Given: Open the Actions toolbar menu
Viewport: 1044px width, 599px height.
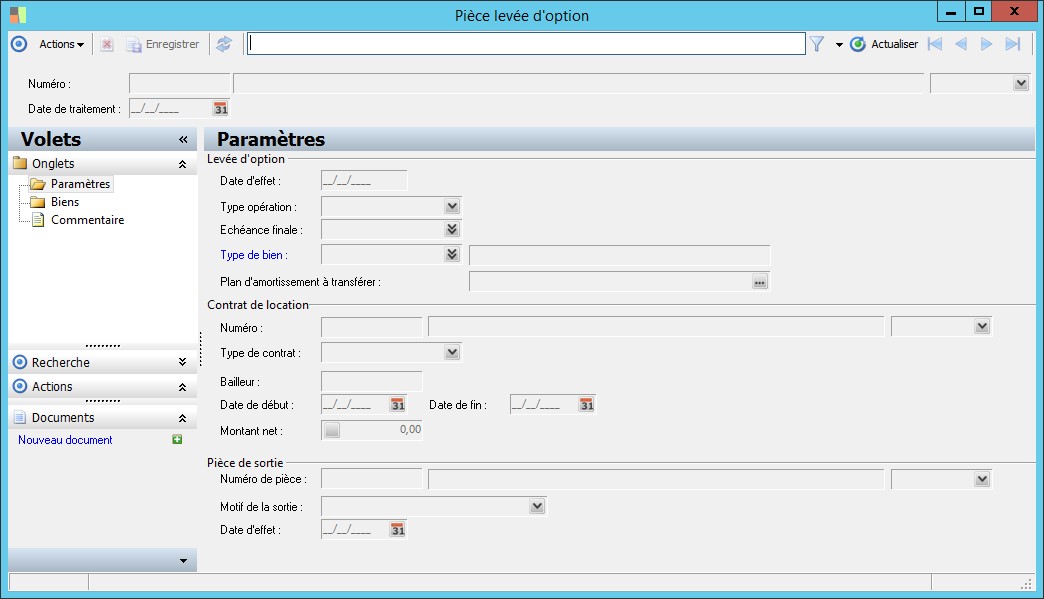Looking at the screenshot, I should point(61,44).
